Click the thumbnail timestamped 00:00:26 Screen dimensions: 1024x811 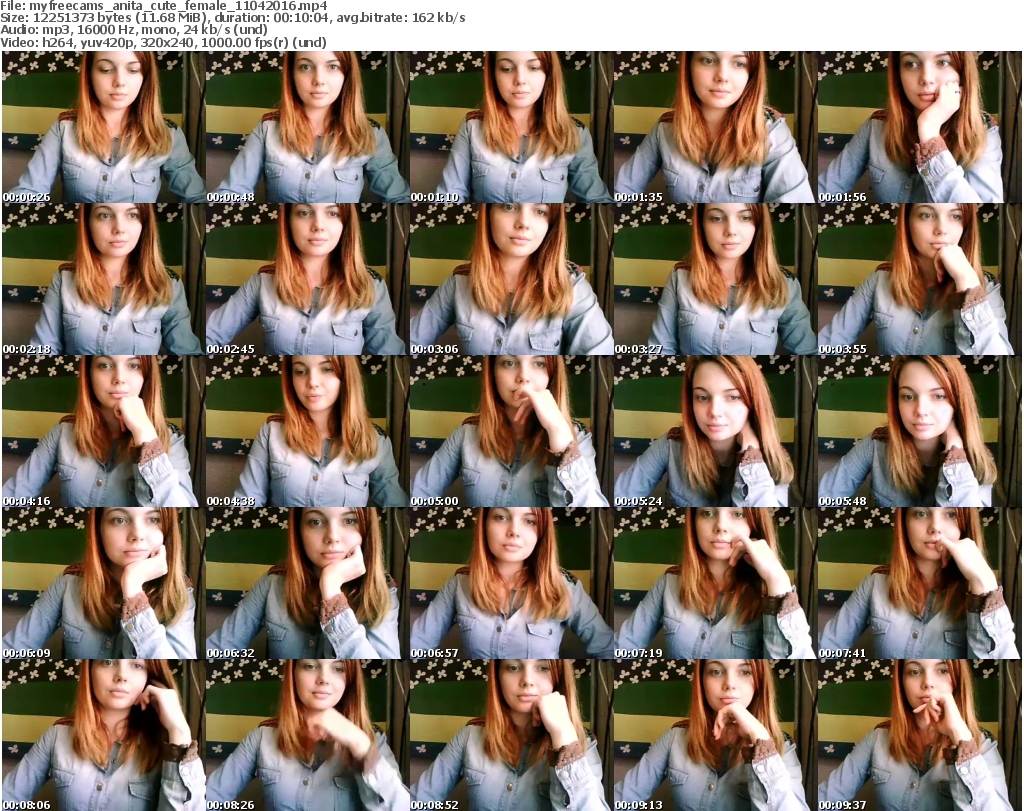point(103,128)
